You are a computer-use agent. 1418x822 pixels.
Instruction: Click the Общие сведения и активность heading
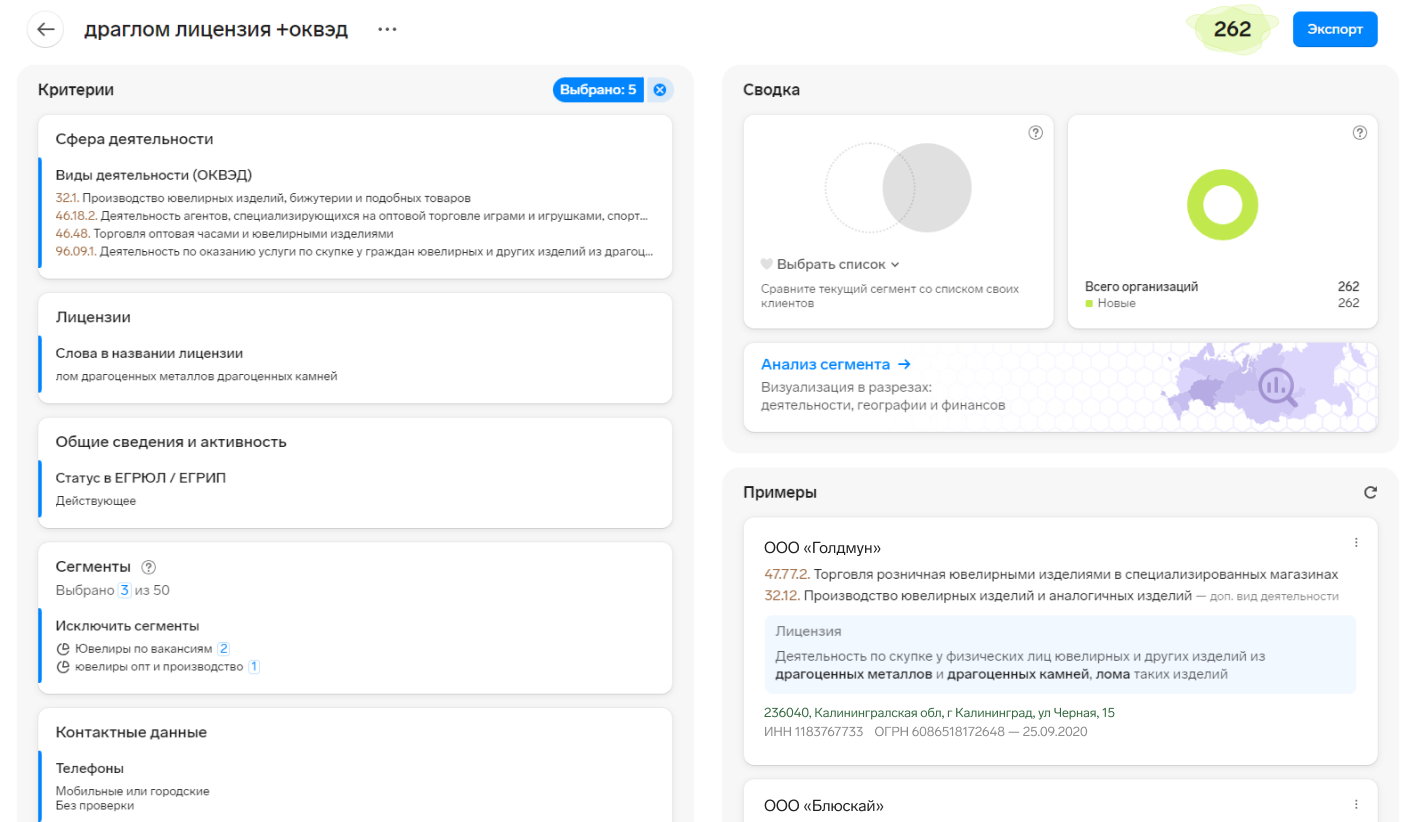[x=171, y=442]
